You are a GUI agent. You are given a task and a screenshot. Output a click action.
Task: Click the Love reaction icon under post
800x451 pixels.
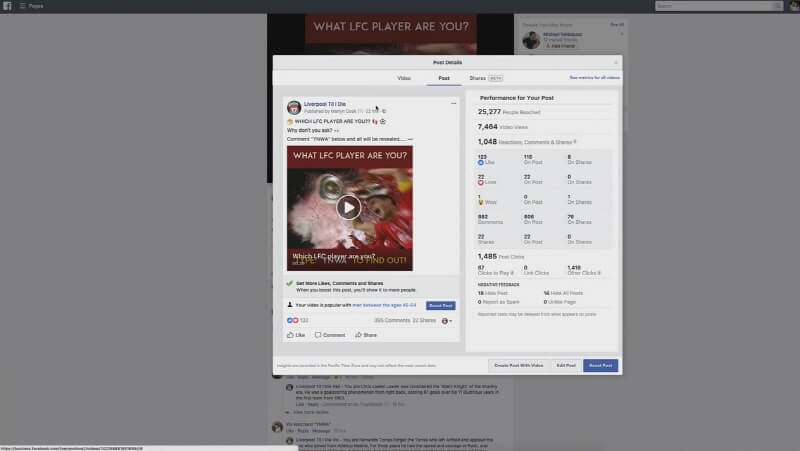295,320
